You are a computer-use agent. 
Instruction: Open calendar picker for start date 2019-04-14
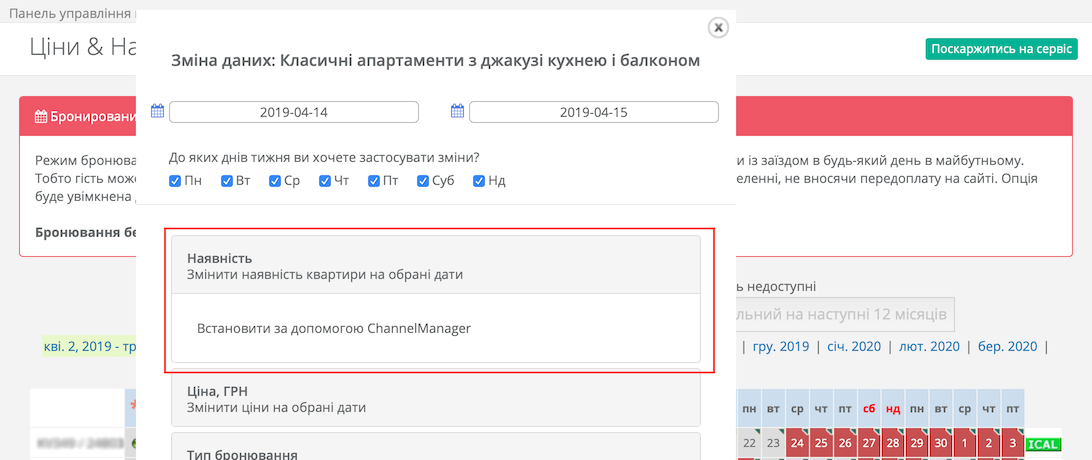157,111
